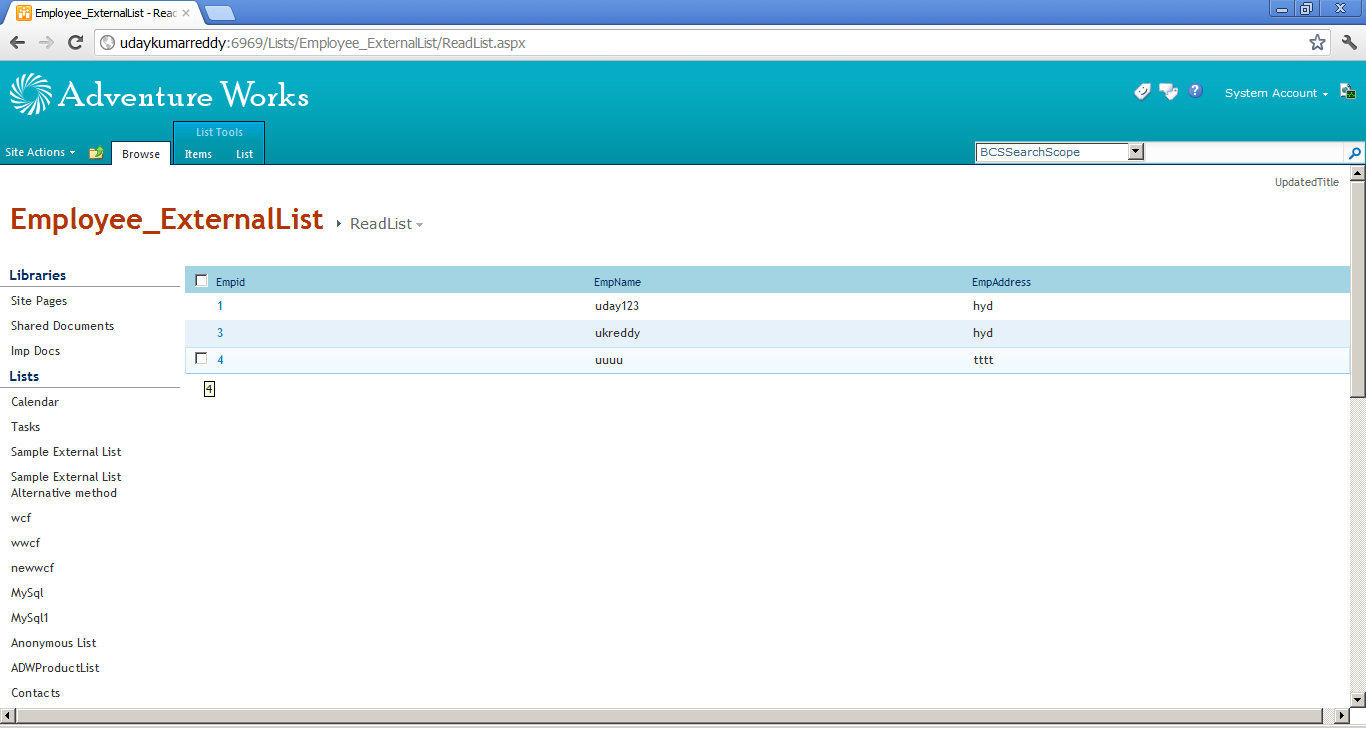Click Navigate Up folder icon
The height and width of the screenshot is (730, 1366).
(96, 153)
